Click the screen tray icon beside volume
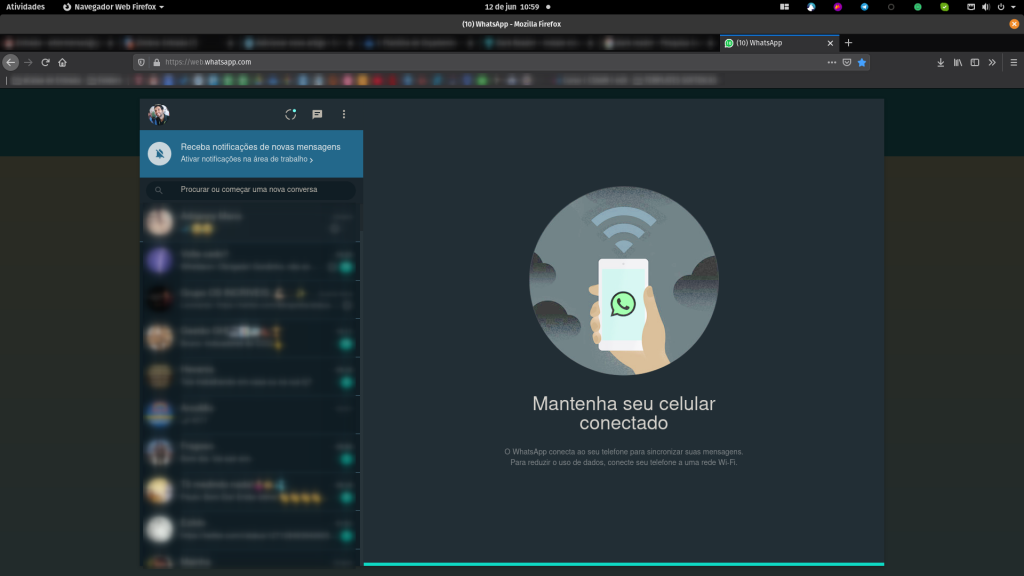The image size is (1024, 576). click(x=970, y=7)
